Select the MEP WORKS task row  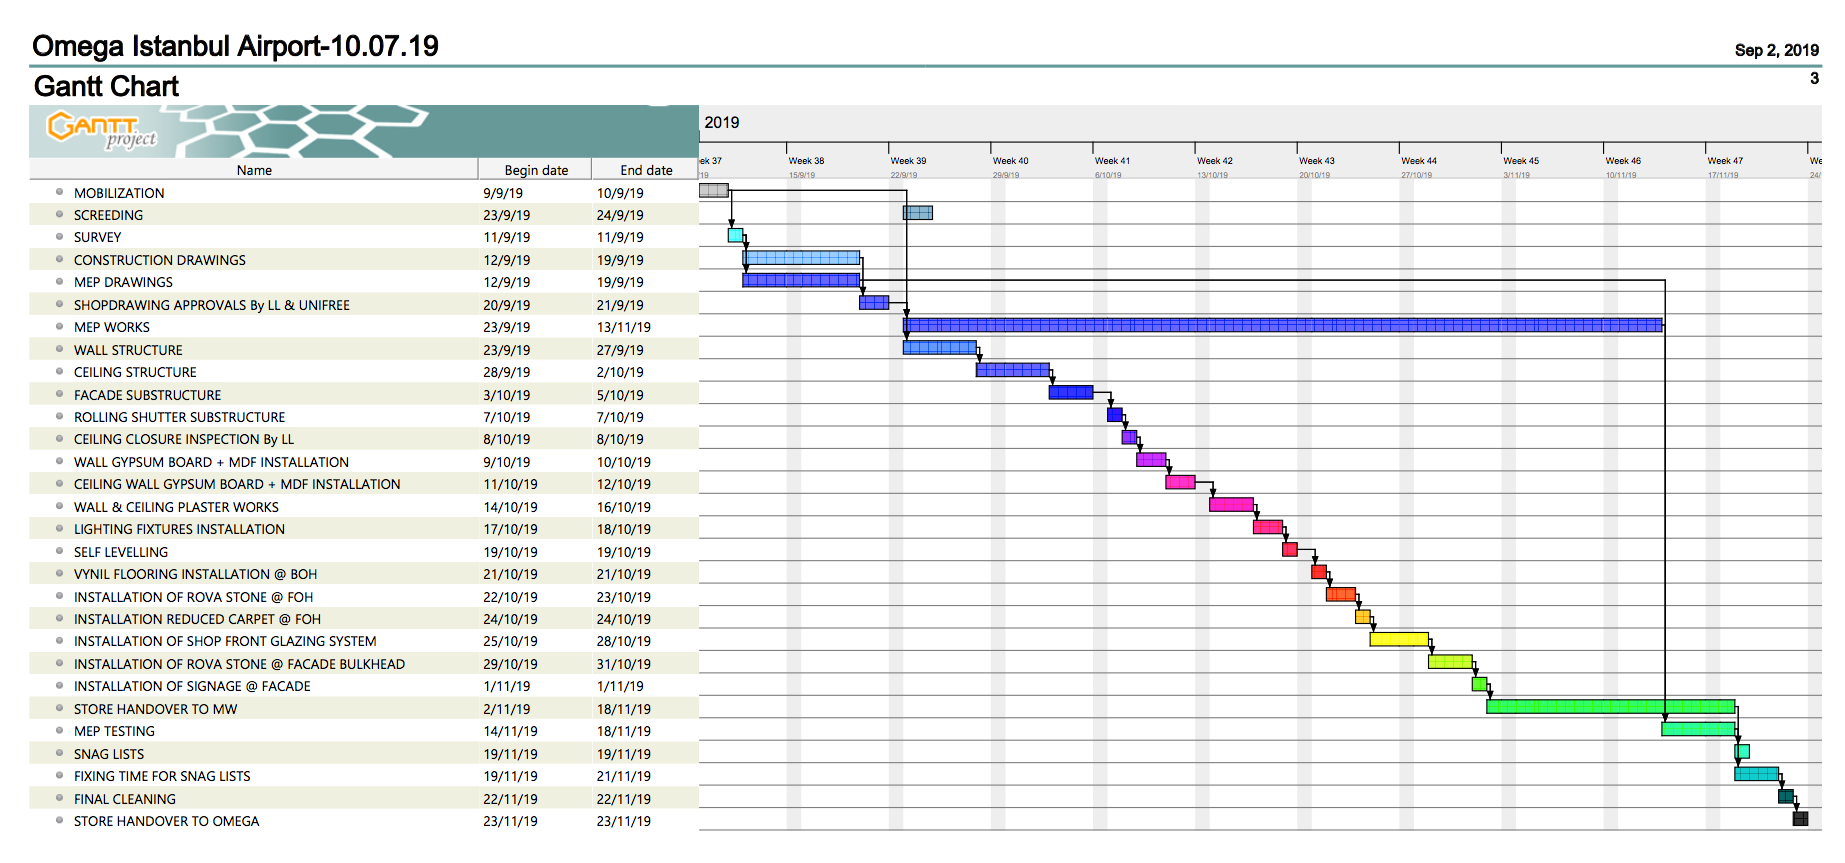point(364,327)
